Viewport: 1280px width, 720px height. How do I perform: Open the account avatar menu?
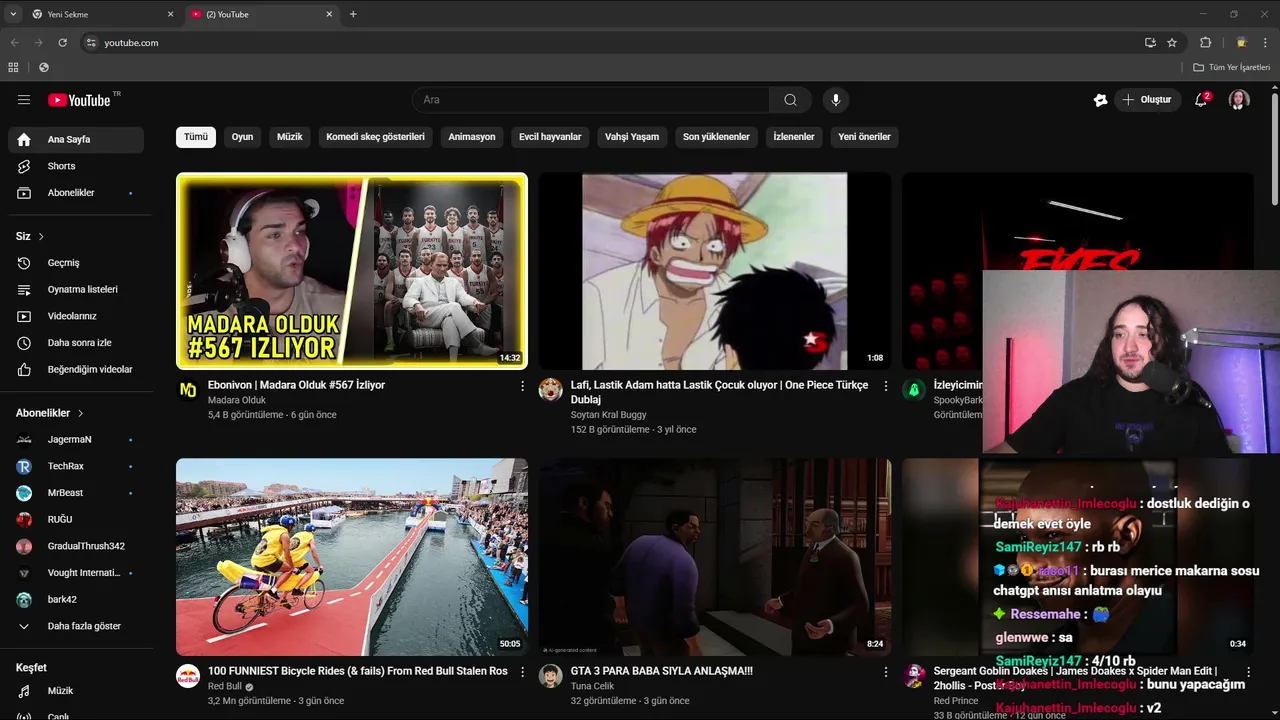[x=1239, y=100]
